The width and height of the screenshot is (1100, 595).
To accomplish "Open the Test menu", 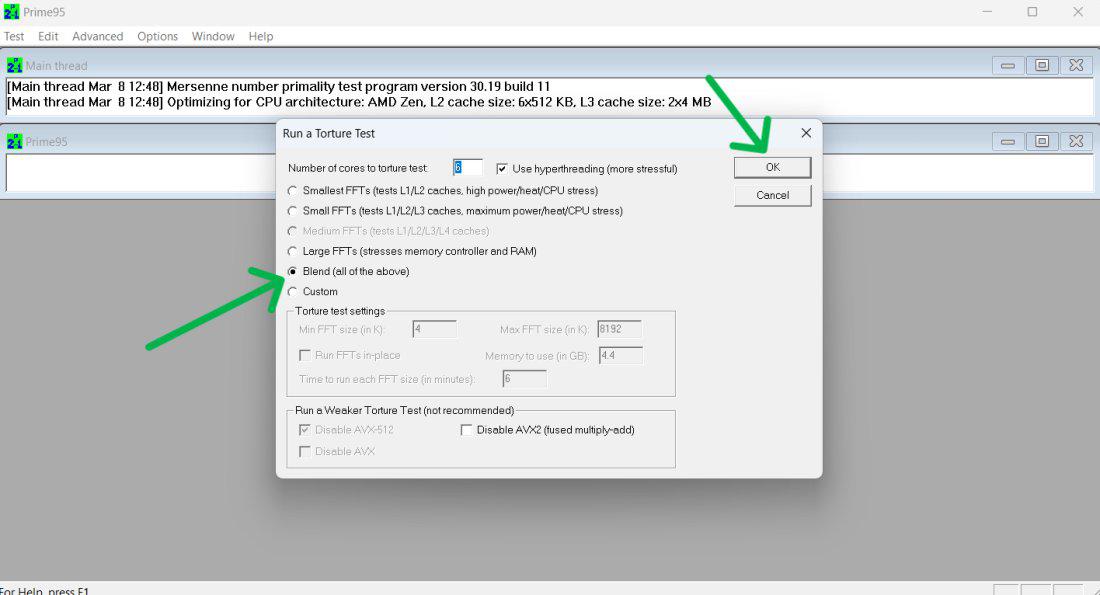I will point(13,36).
